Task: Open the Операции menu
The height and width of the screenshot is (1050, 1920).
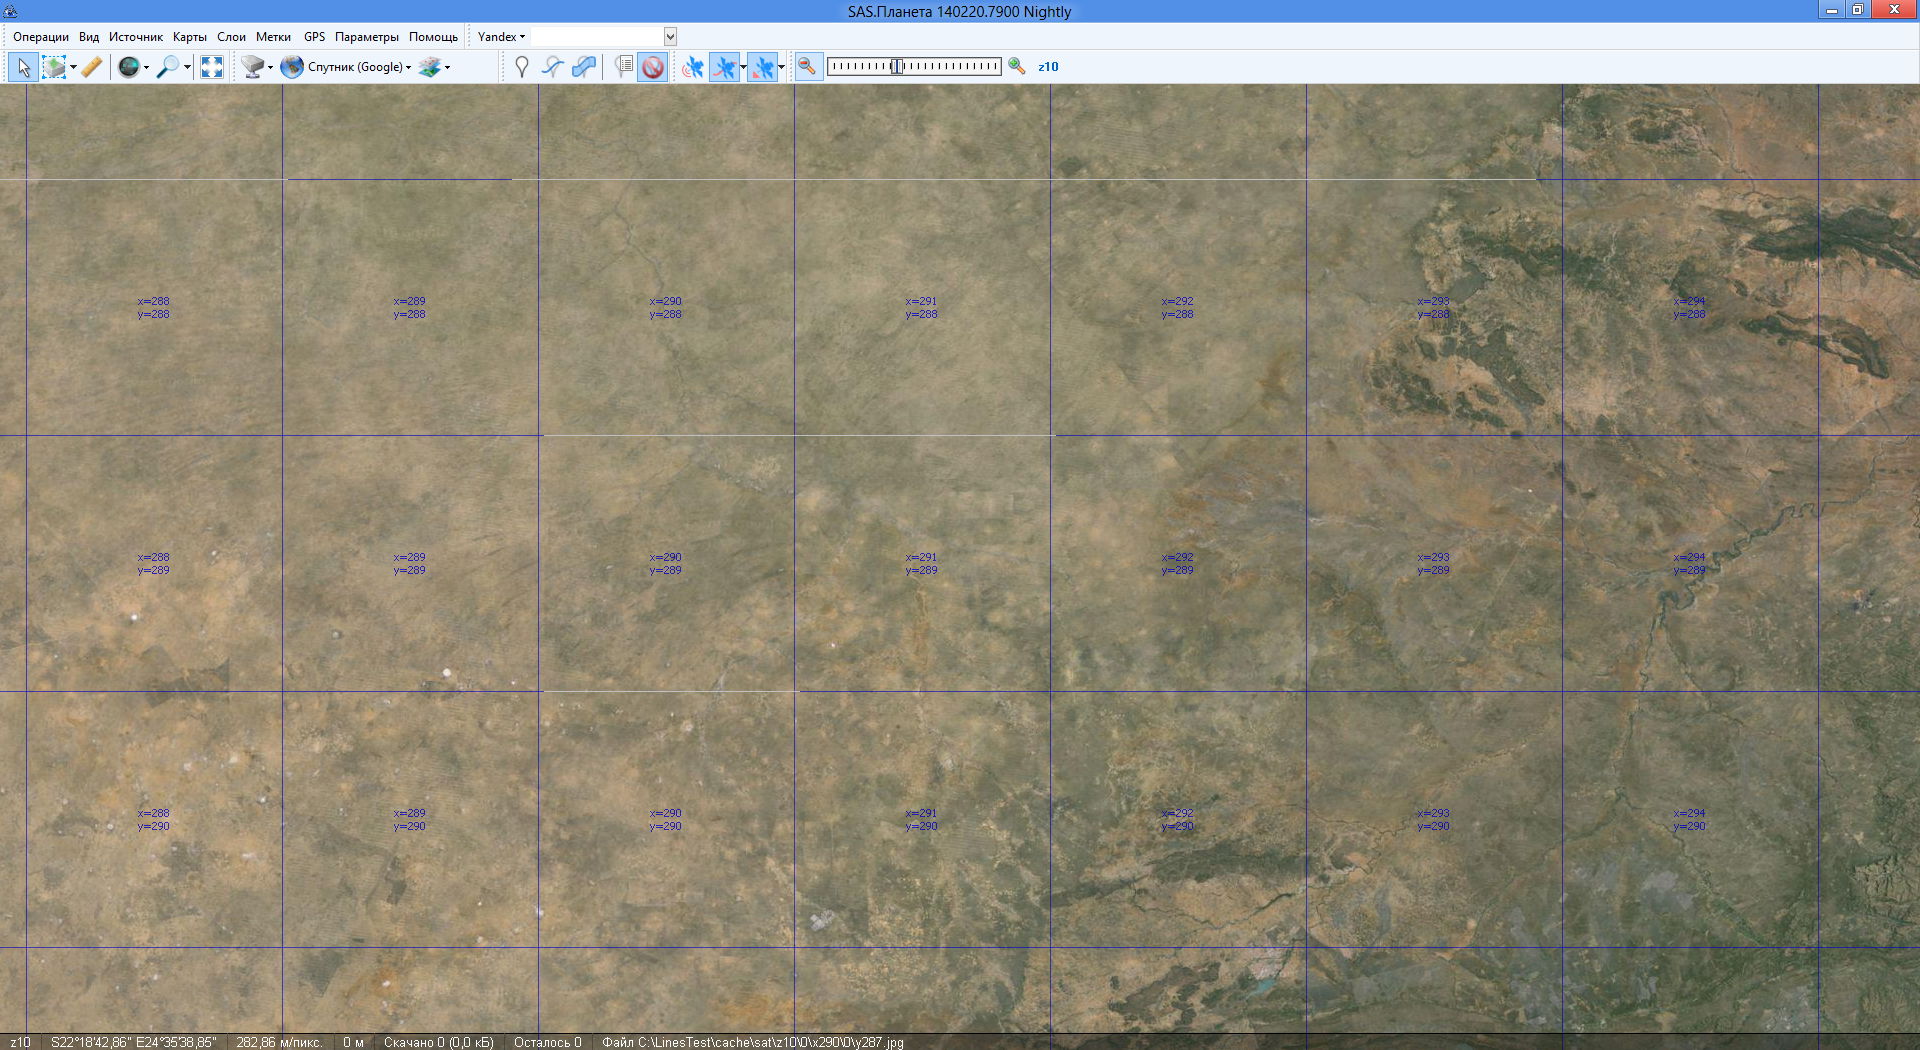Action: click(41, 37)
